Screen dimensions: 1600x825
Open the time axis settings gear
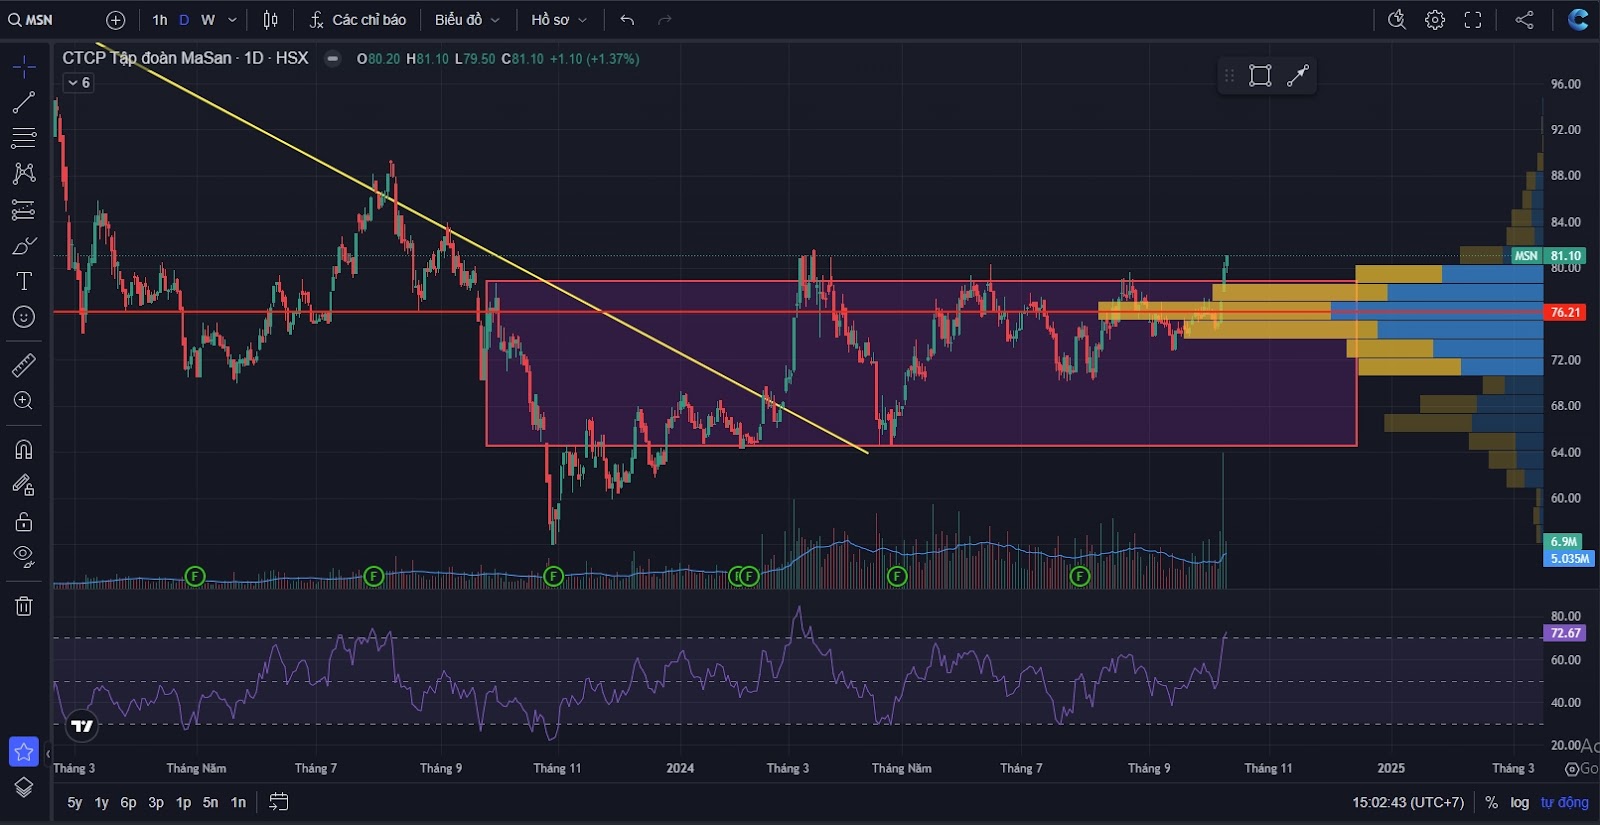pos(1572,768)
